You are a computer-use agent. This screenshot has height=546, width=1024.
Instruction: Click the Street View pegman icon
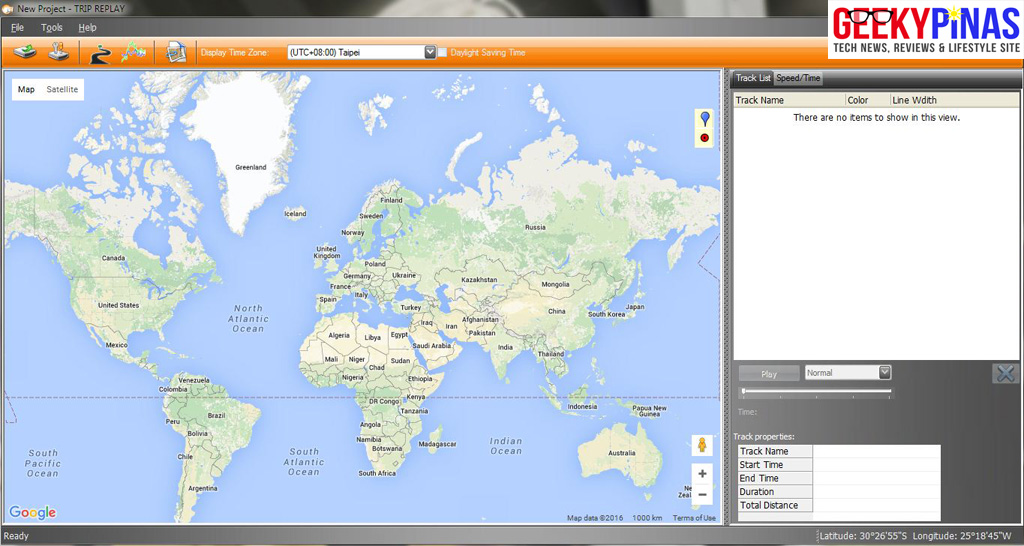[x=702, y=445]
